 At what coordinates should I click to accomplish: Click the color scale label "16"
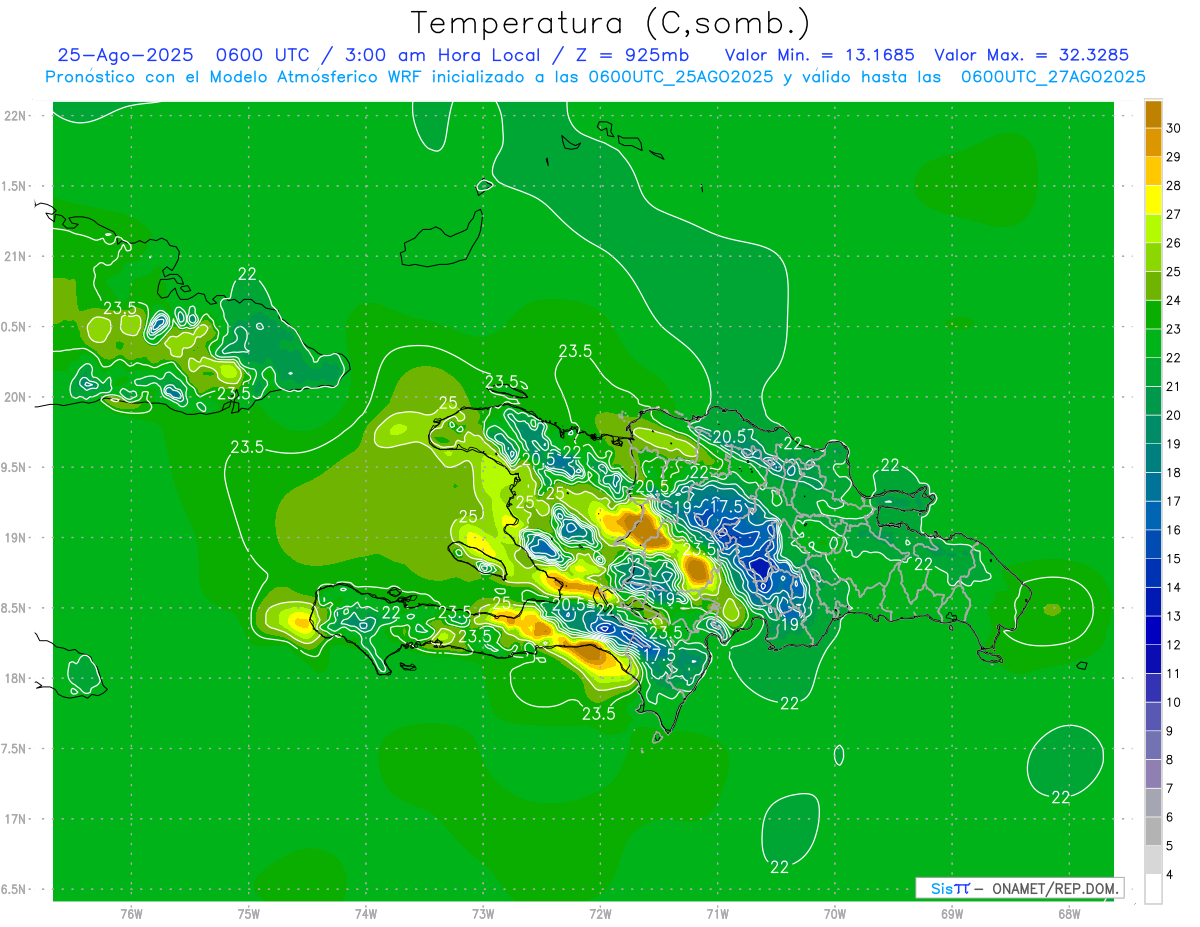1173,530
